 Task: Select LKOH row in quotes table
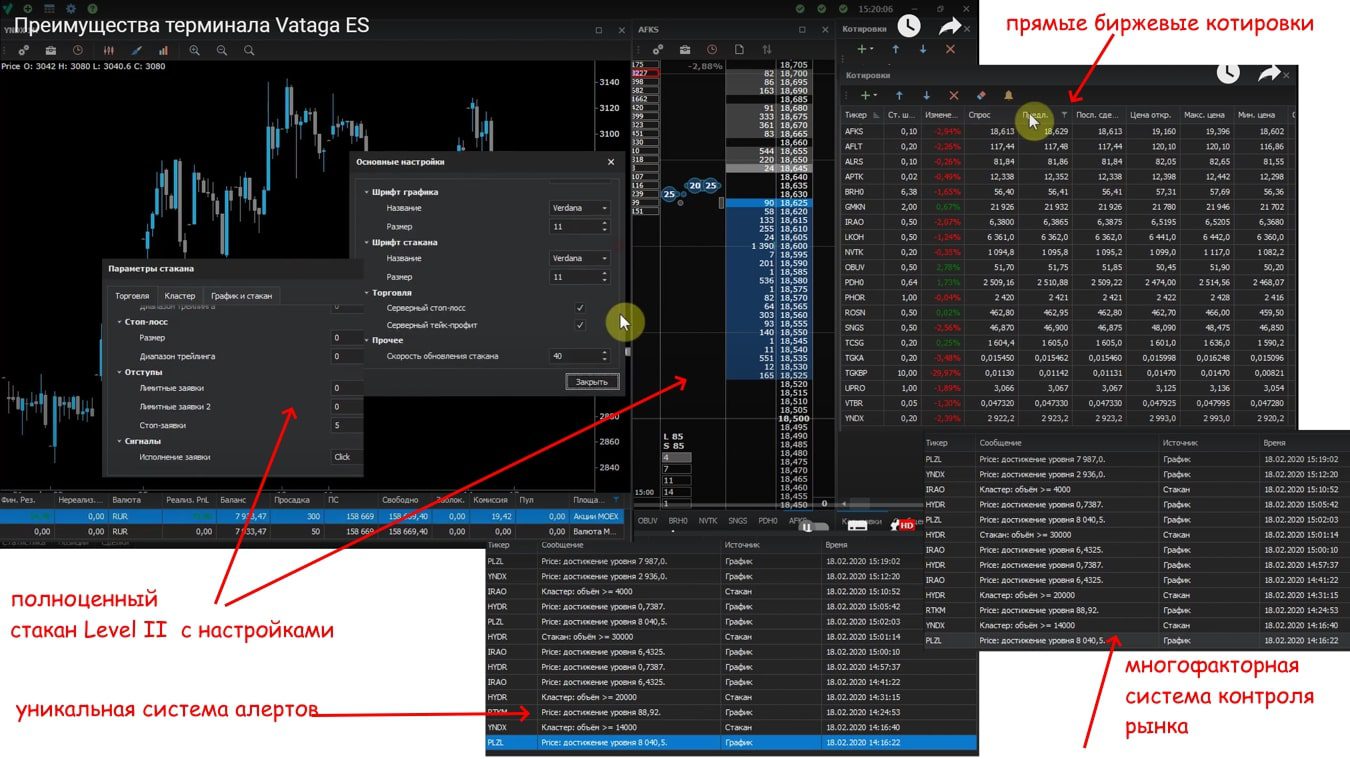coord(1069,237)
